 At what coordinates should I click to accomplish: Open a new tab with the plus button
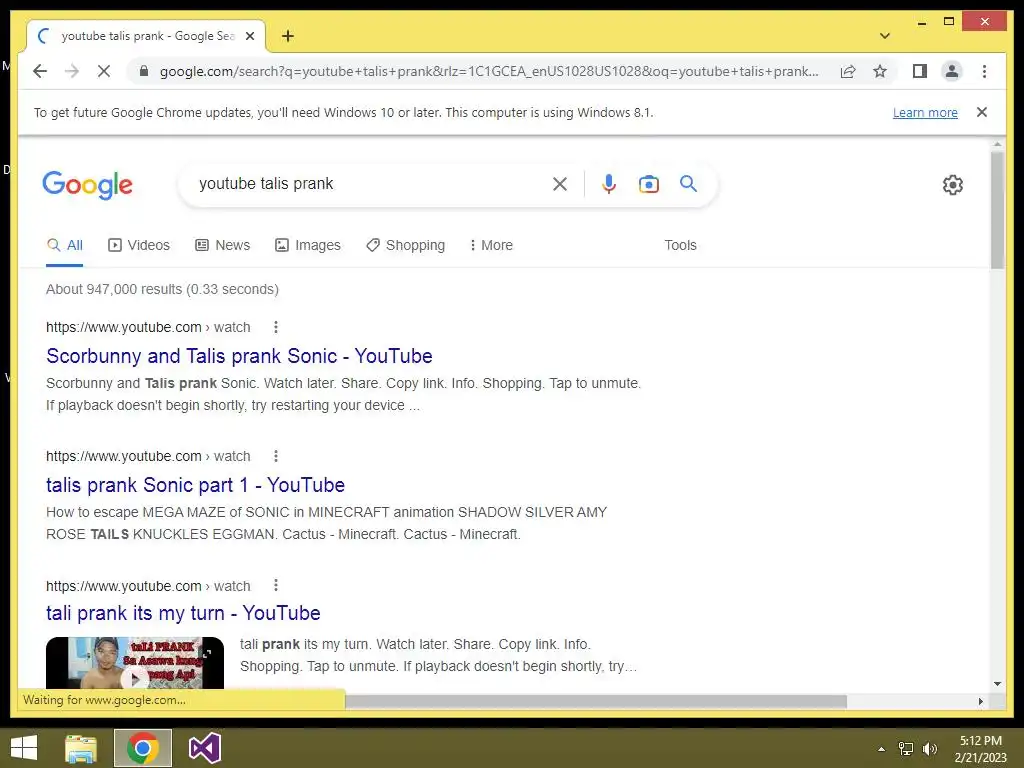(288, 36)
